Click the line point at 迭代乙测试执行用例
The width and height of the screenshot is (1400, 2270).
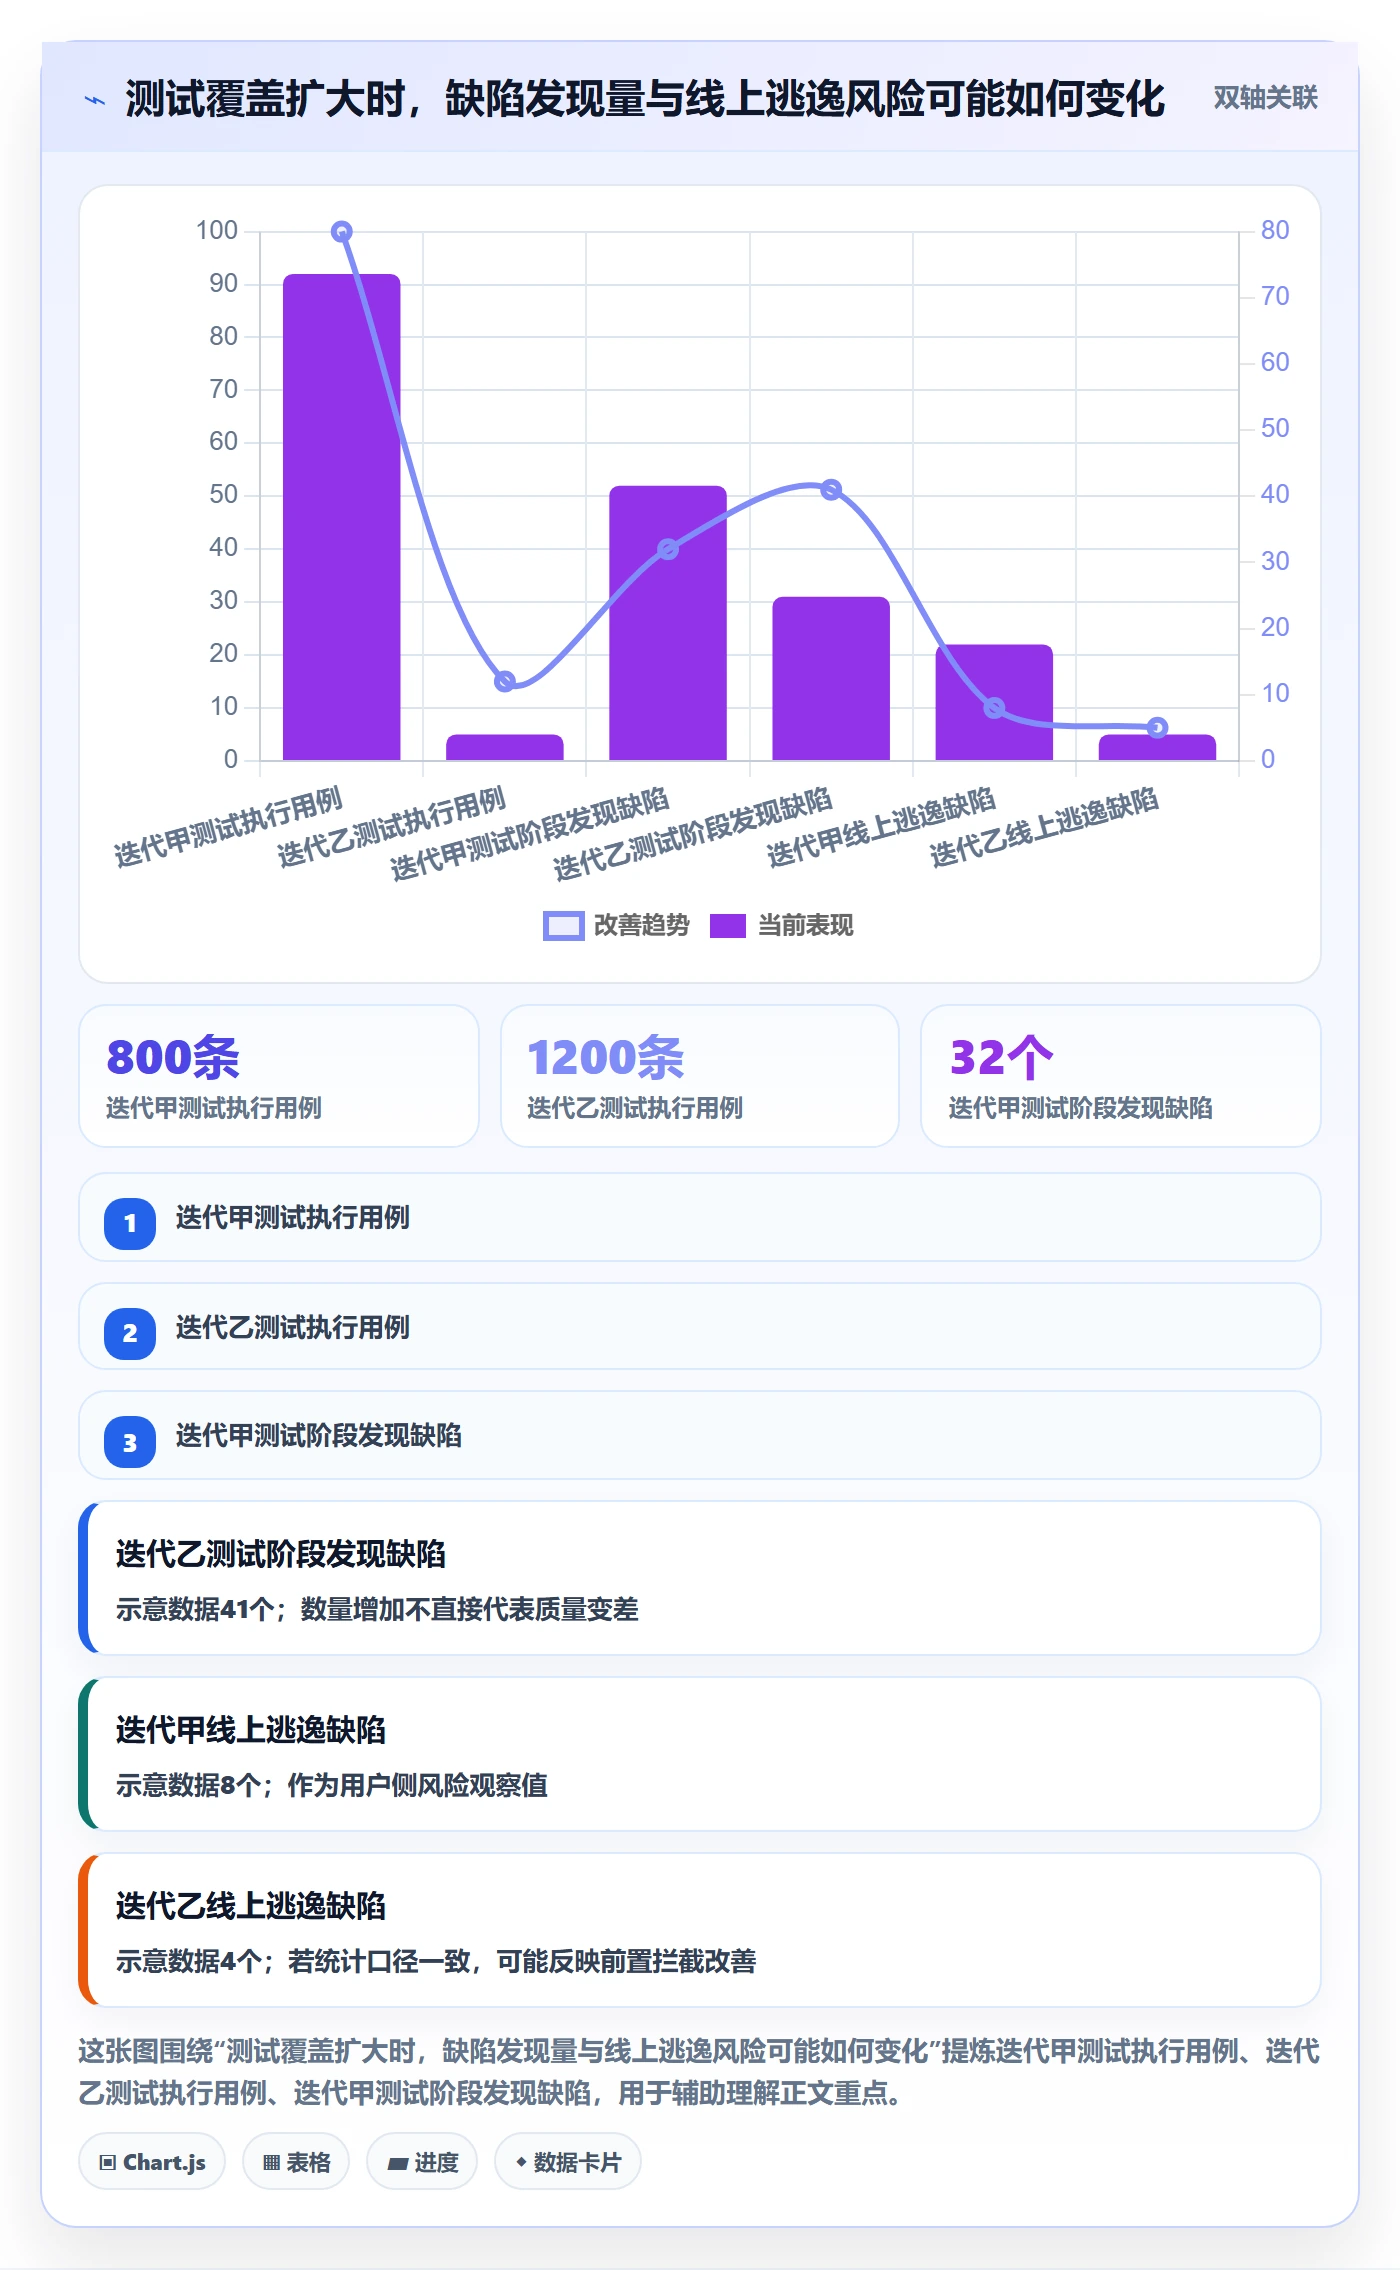pyautogui.click(x=505, y=681)
